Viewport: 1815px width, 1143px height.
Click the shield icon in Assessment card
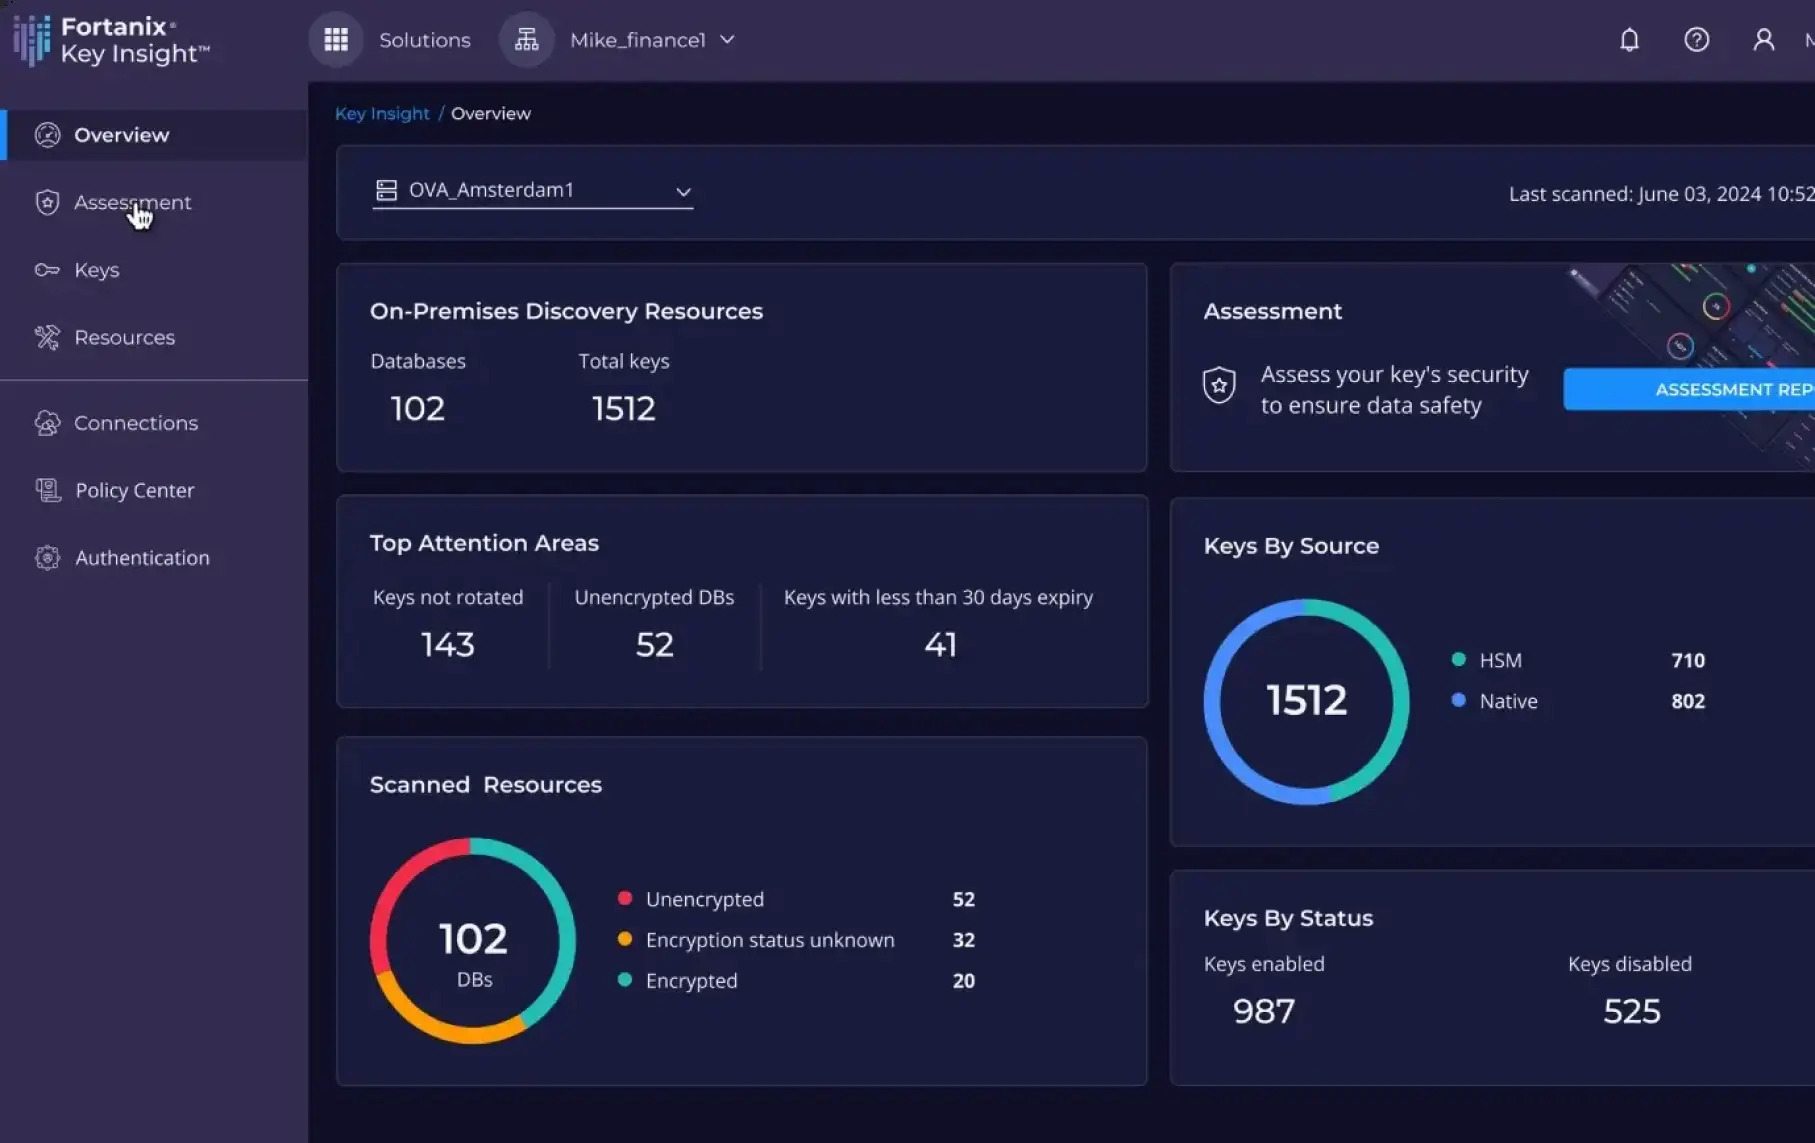tap(1219, 386)
